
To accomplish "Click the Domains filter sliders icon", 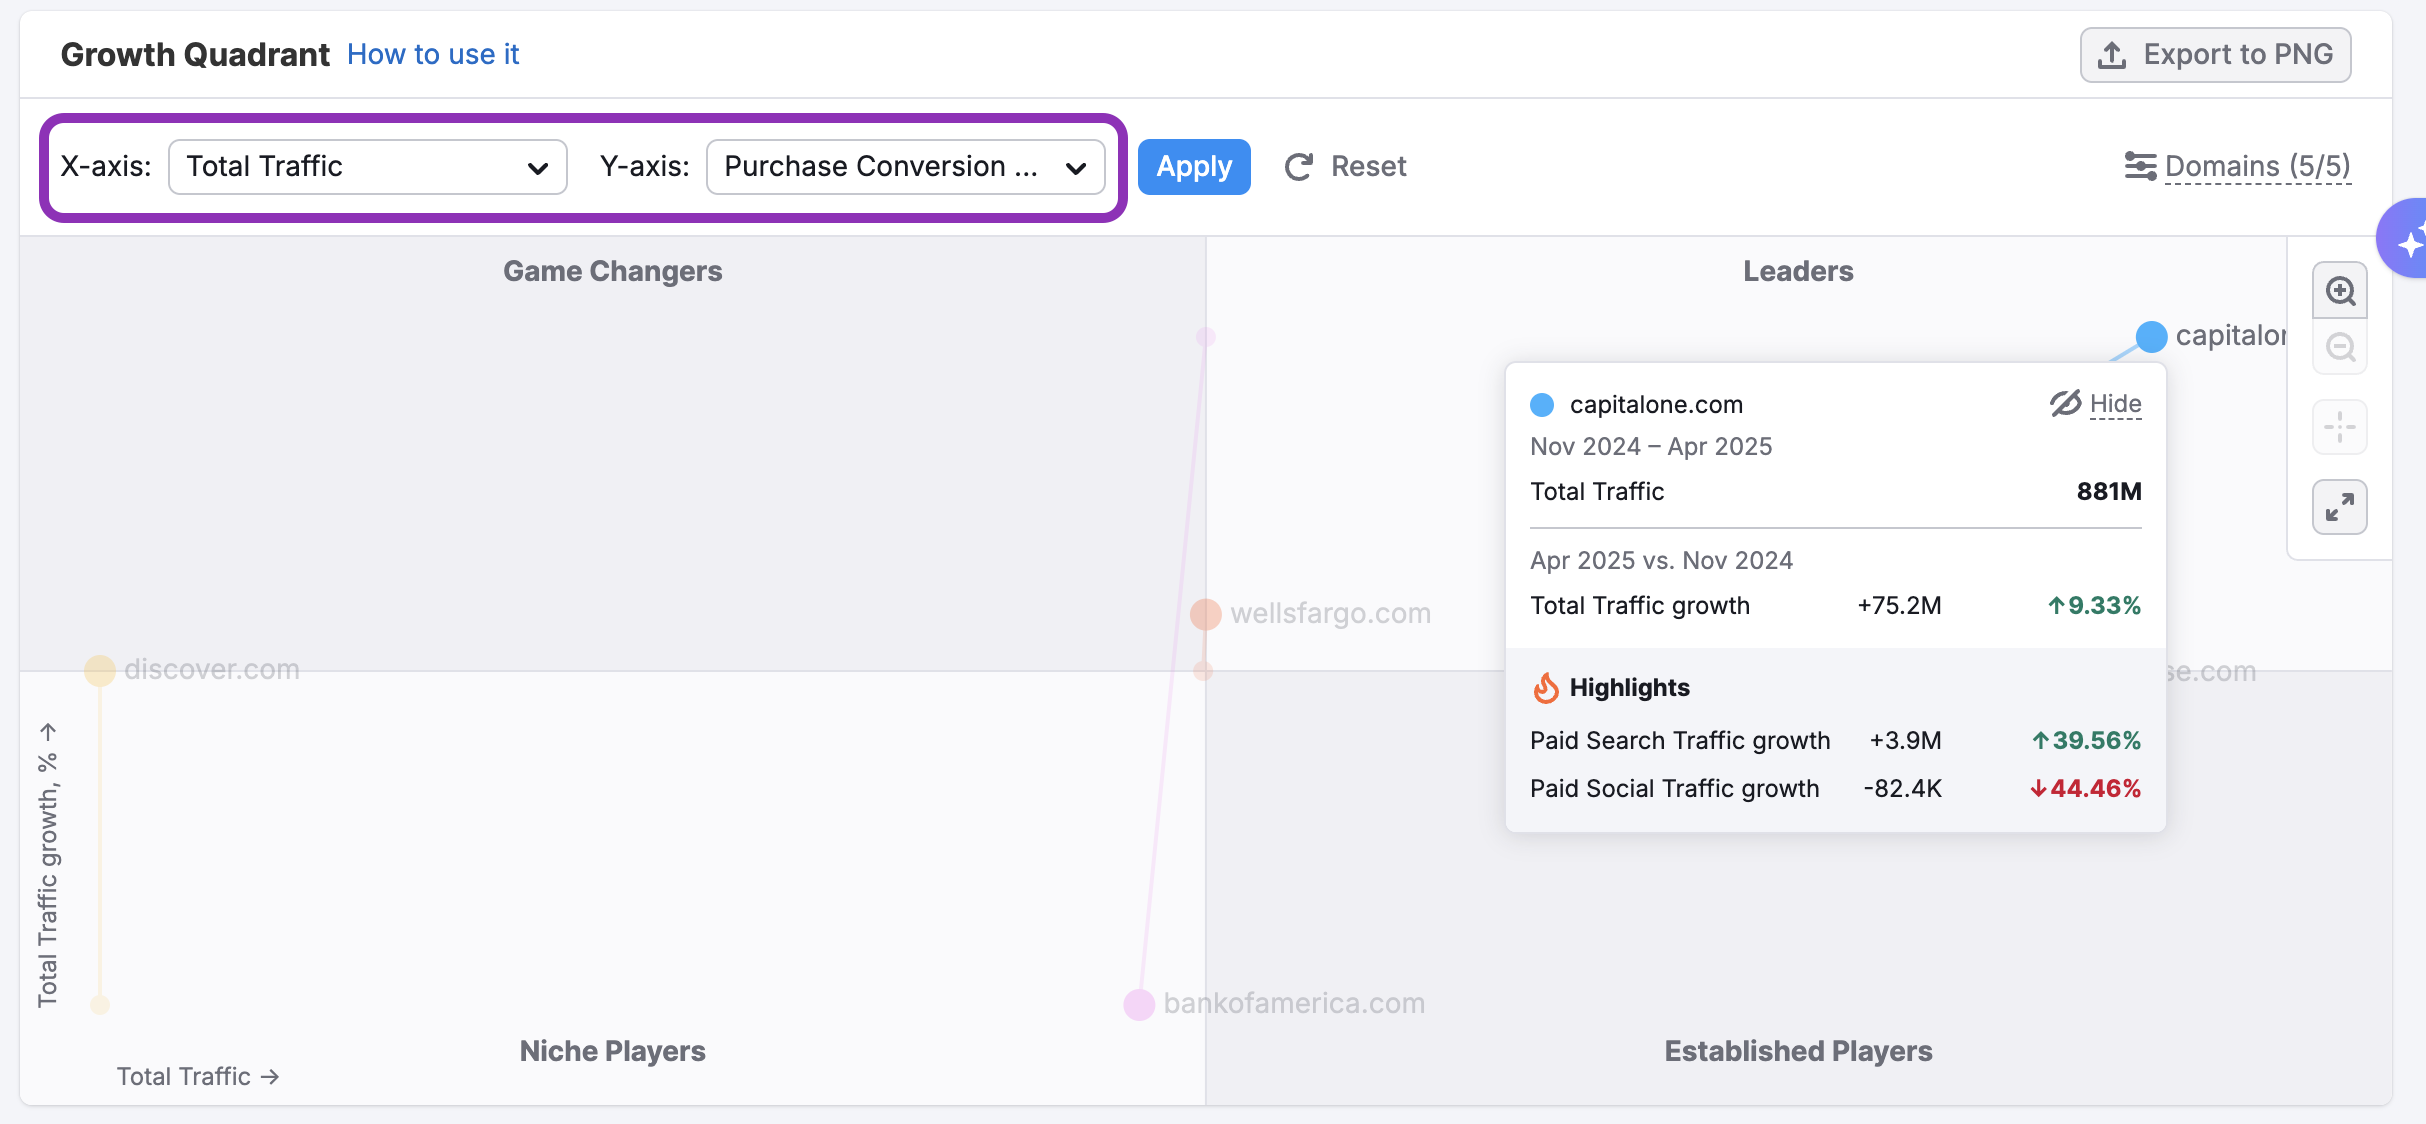I will (2140, 166).
